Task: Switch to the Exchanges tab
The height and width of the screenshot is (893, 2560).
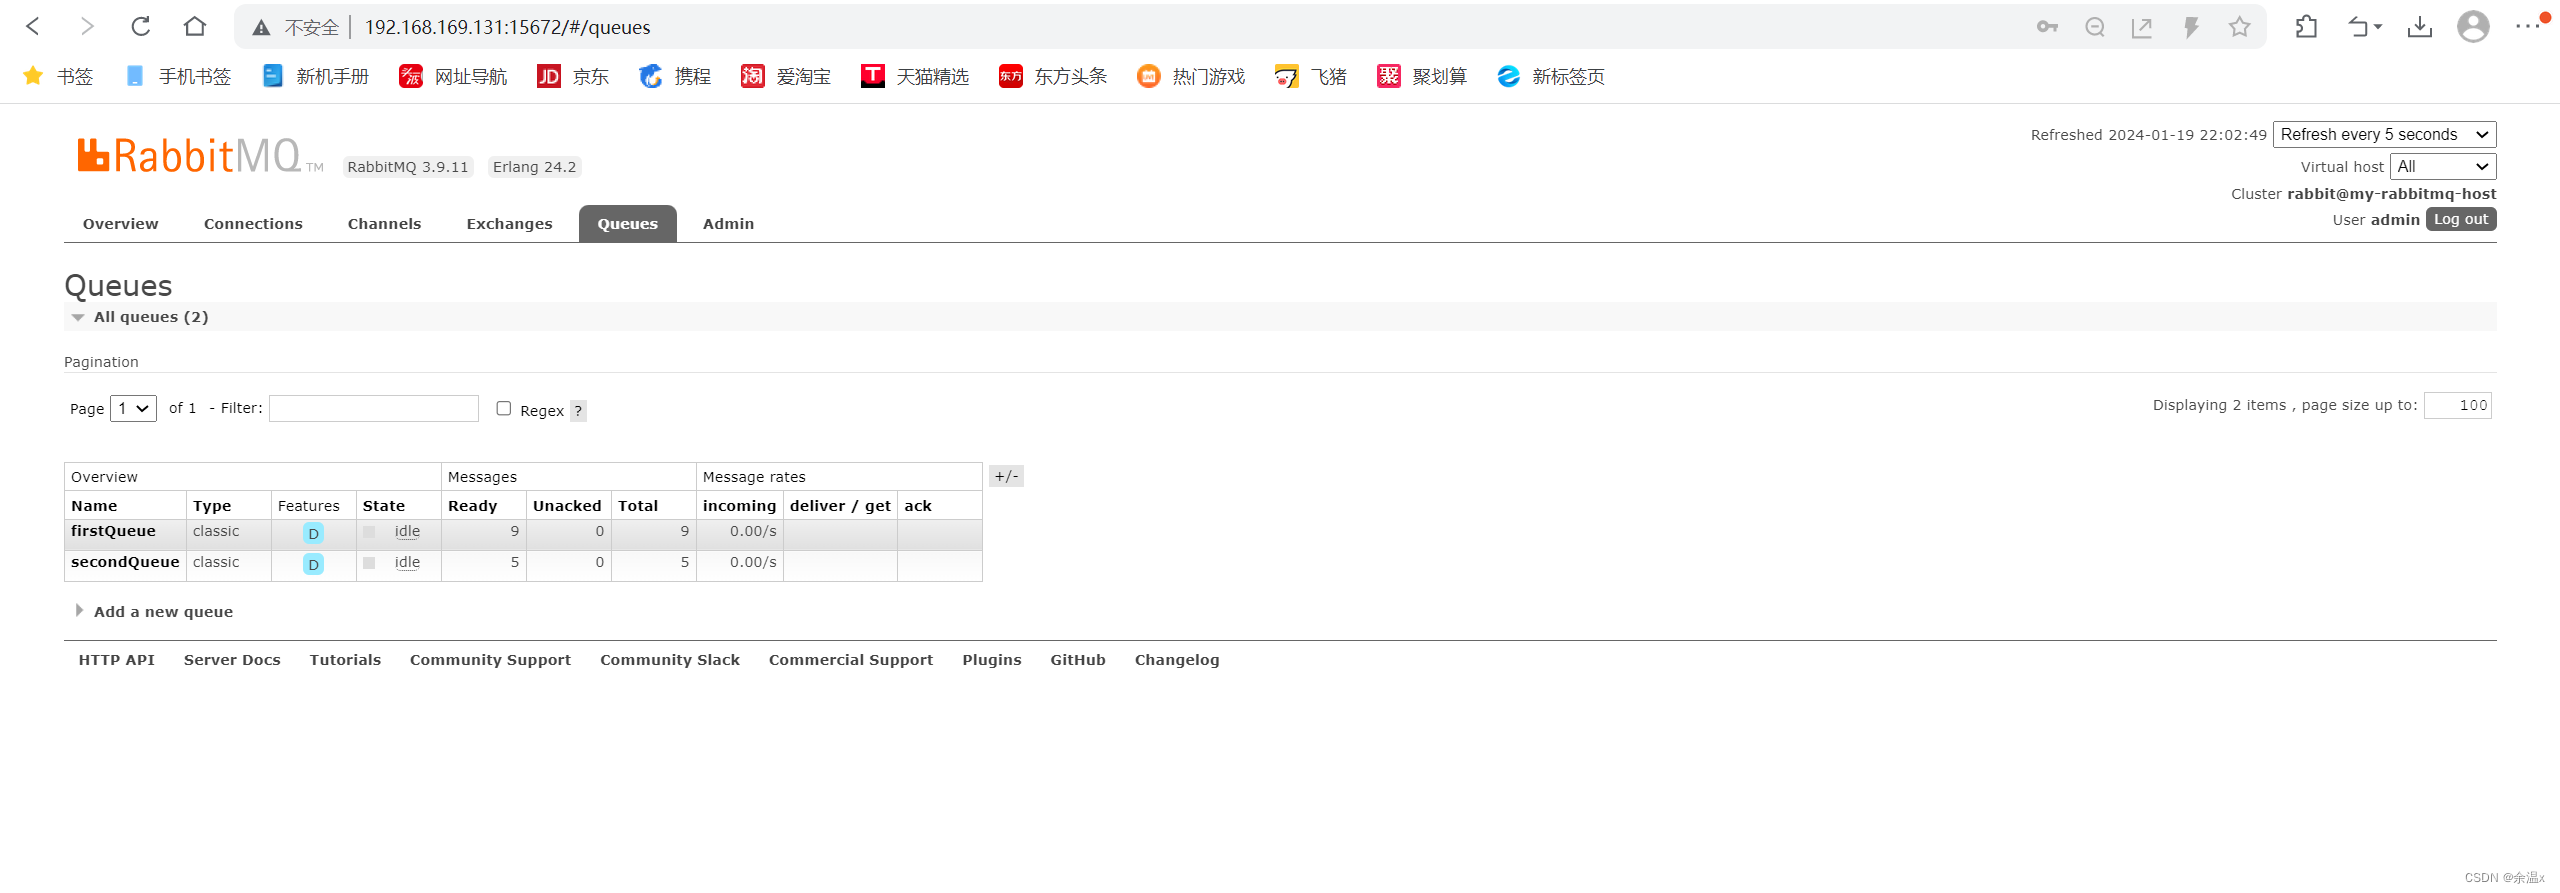Action: 509,224
